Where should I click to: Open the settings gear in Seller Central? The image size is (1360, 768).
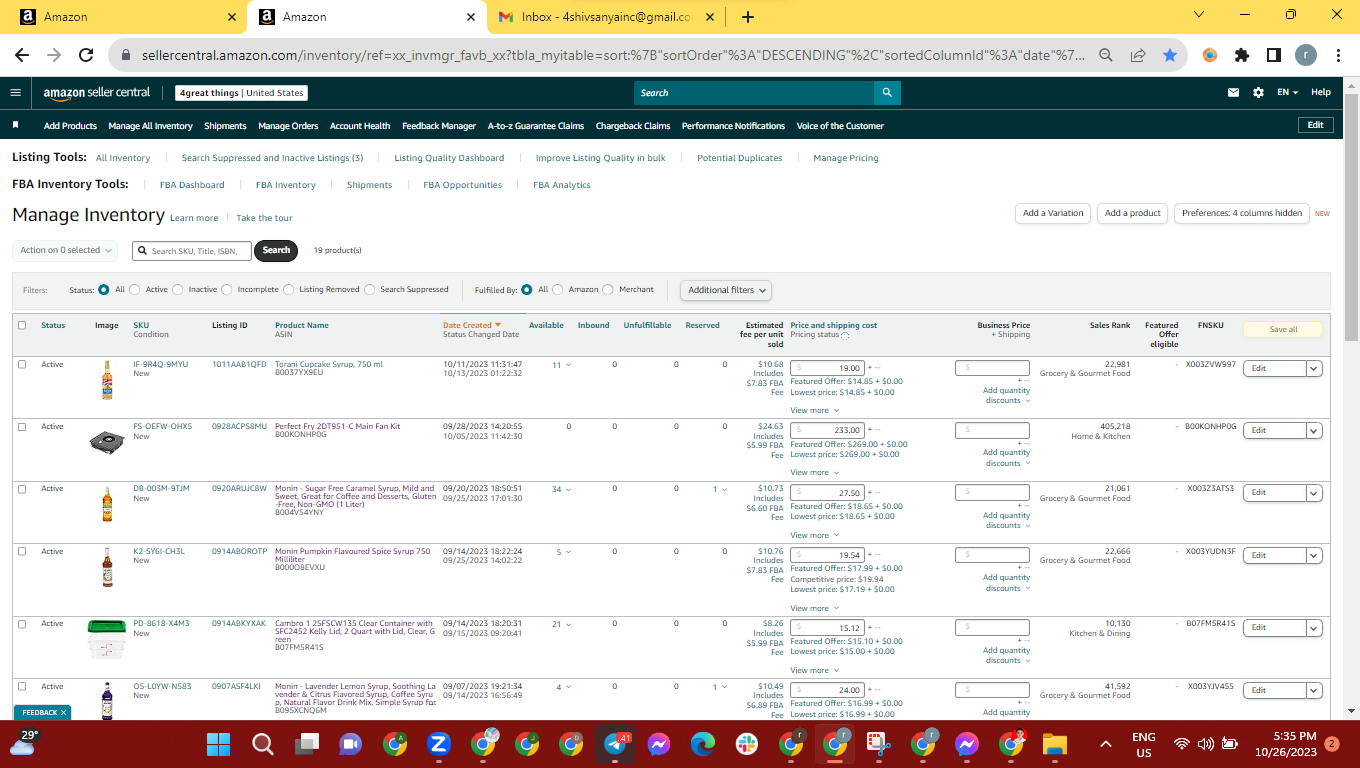pyautogui.click(x=1258, y=93)
